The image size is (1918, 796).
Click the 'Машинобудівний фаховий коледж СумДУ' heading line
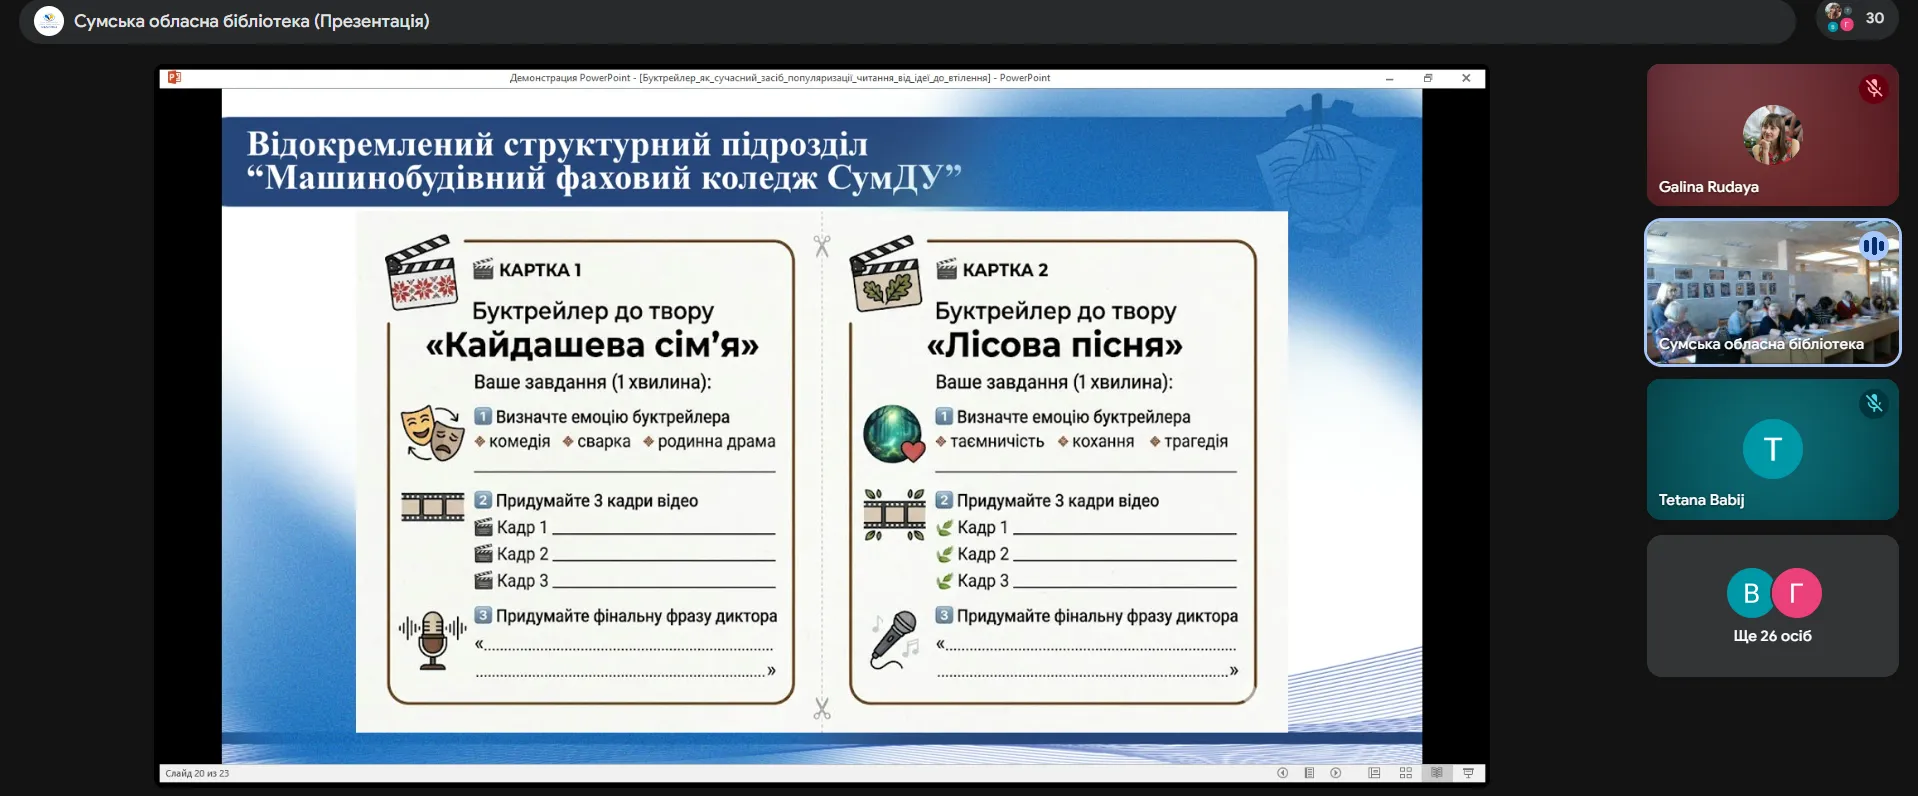604,178
